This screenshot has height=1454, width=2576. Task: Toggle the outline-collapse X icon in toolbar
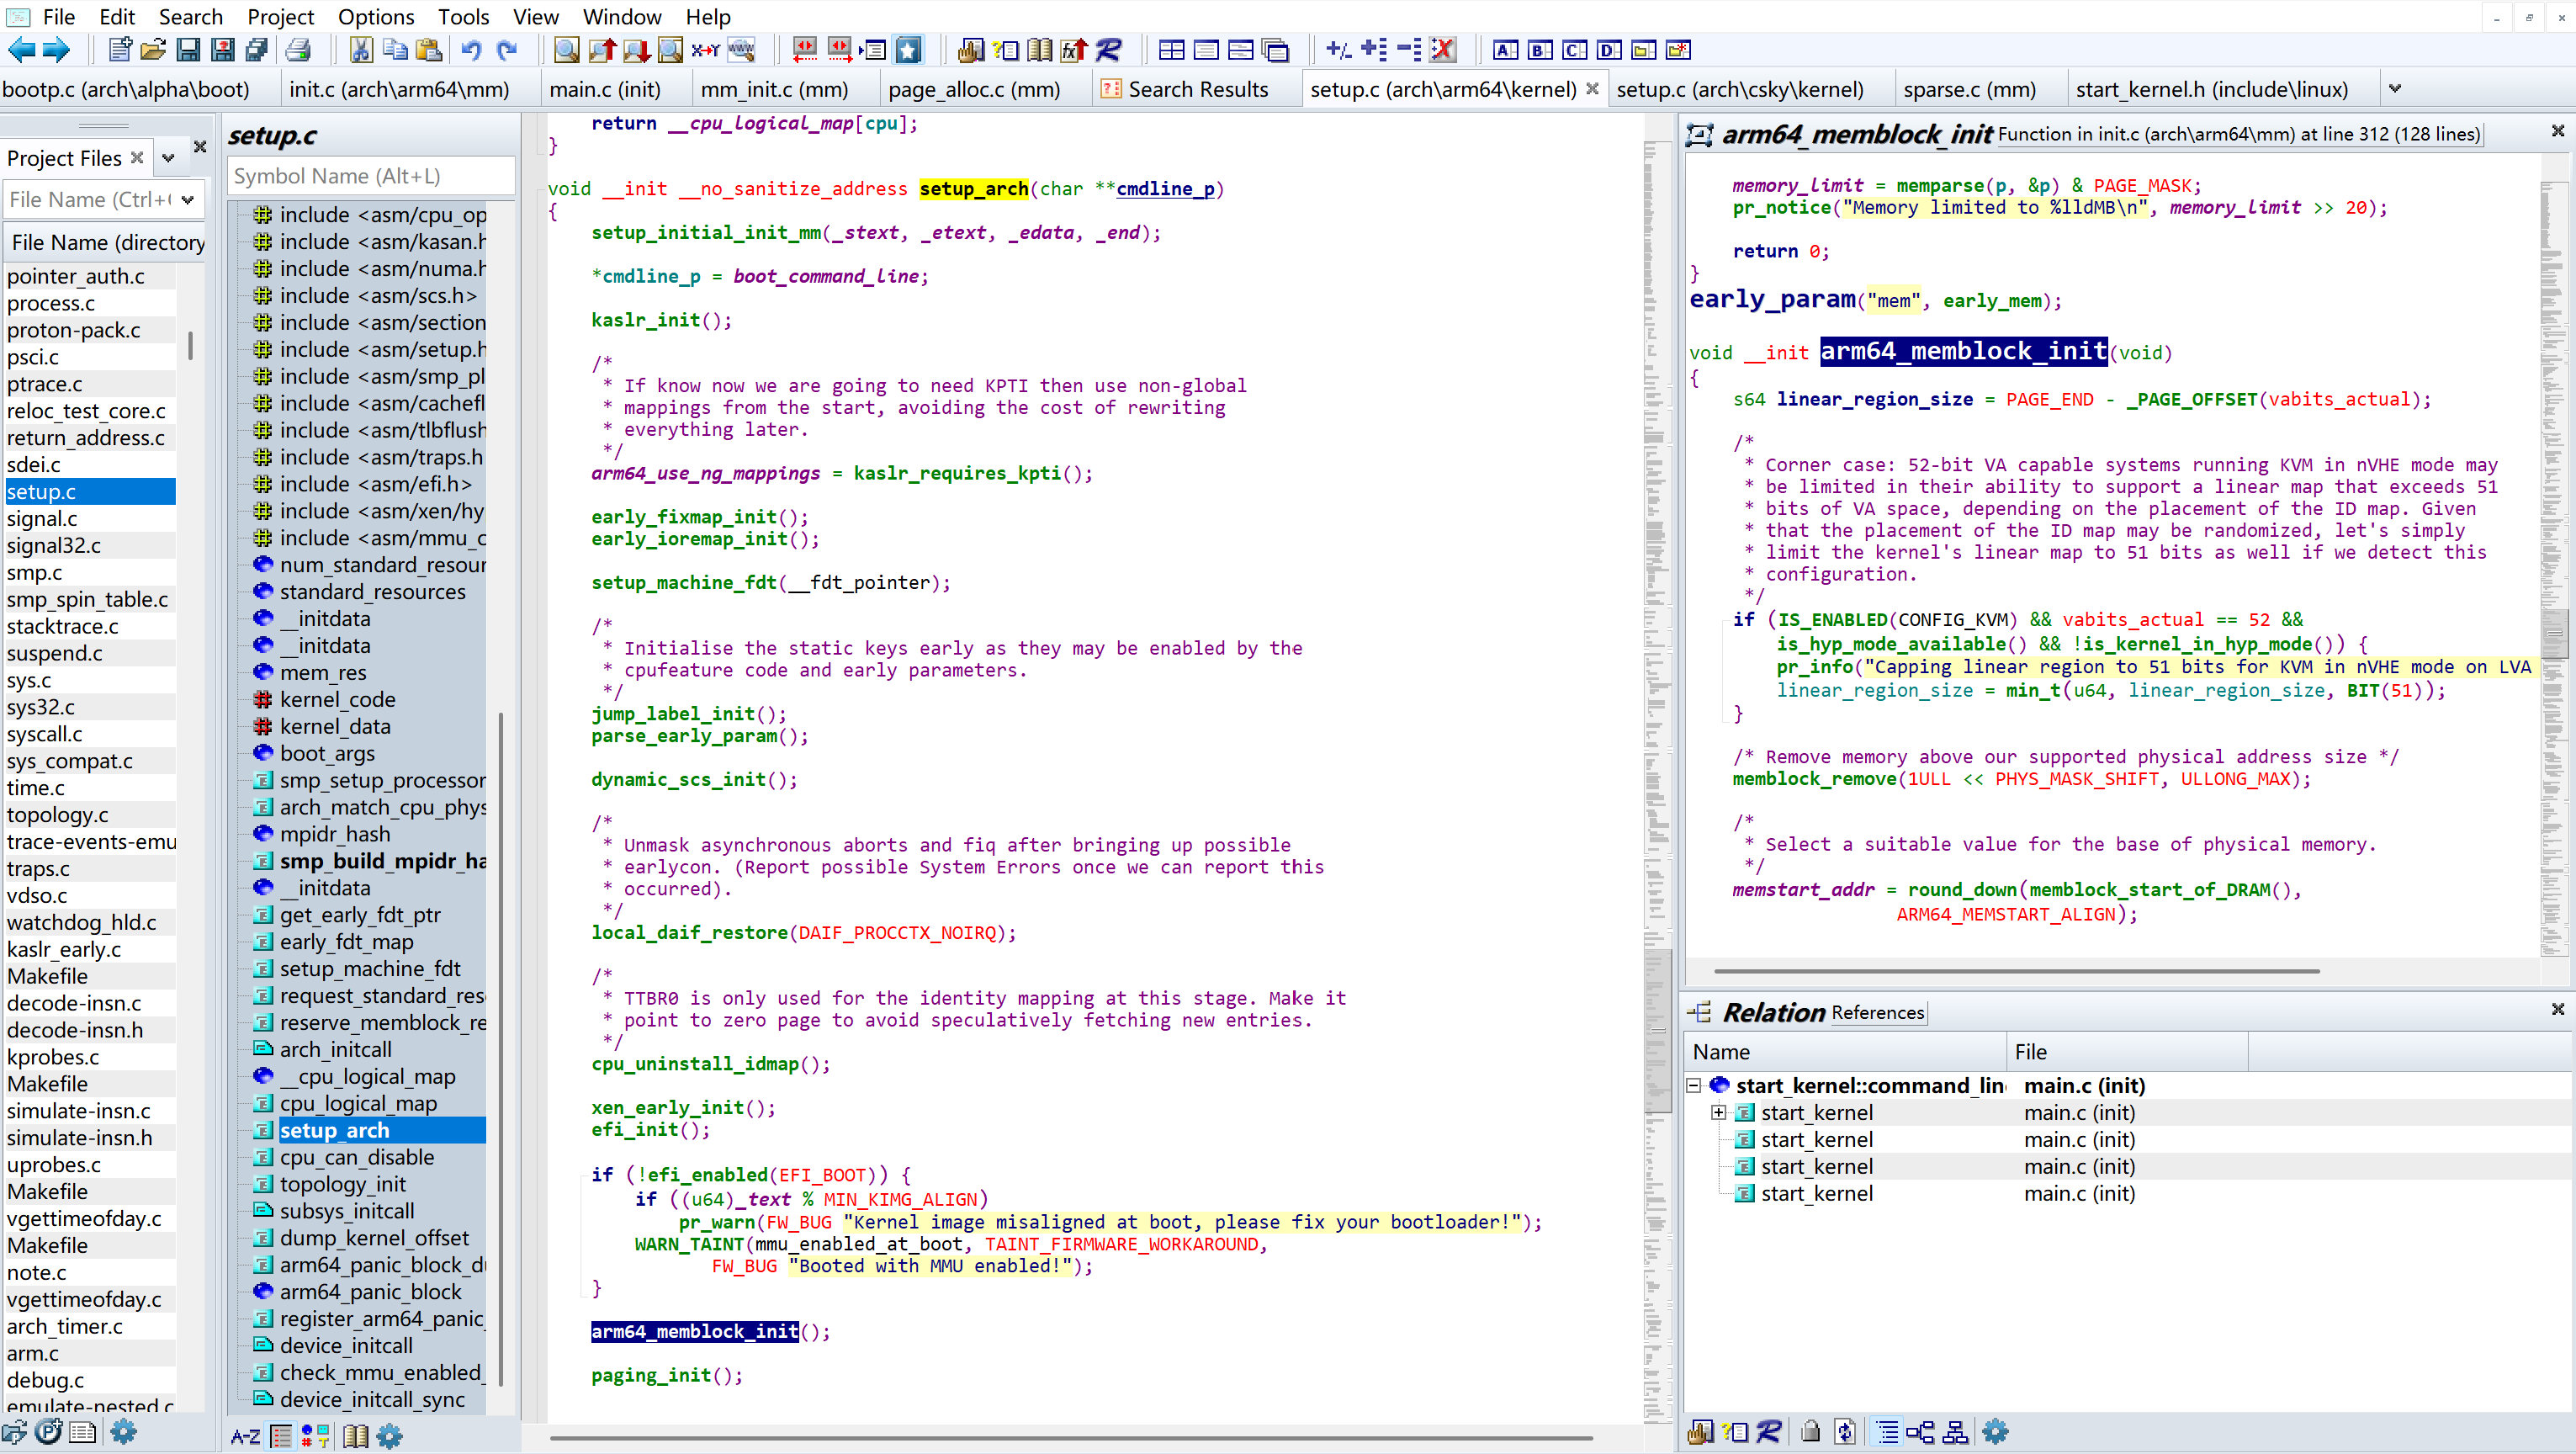[1442, 49]
